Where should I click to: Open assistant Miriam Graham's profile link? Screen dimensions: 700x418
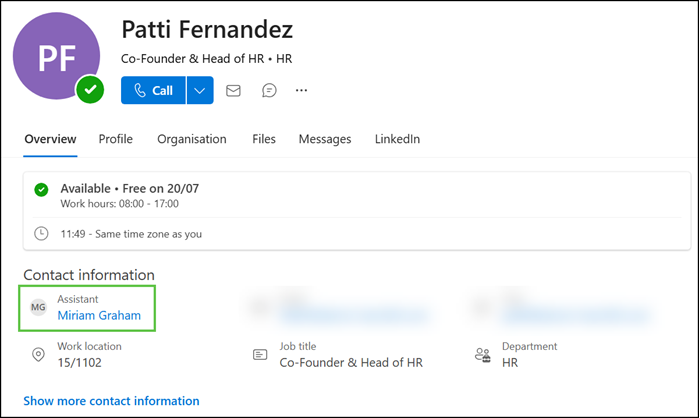[99, 315]
